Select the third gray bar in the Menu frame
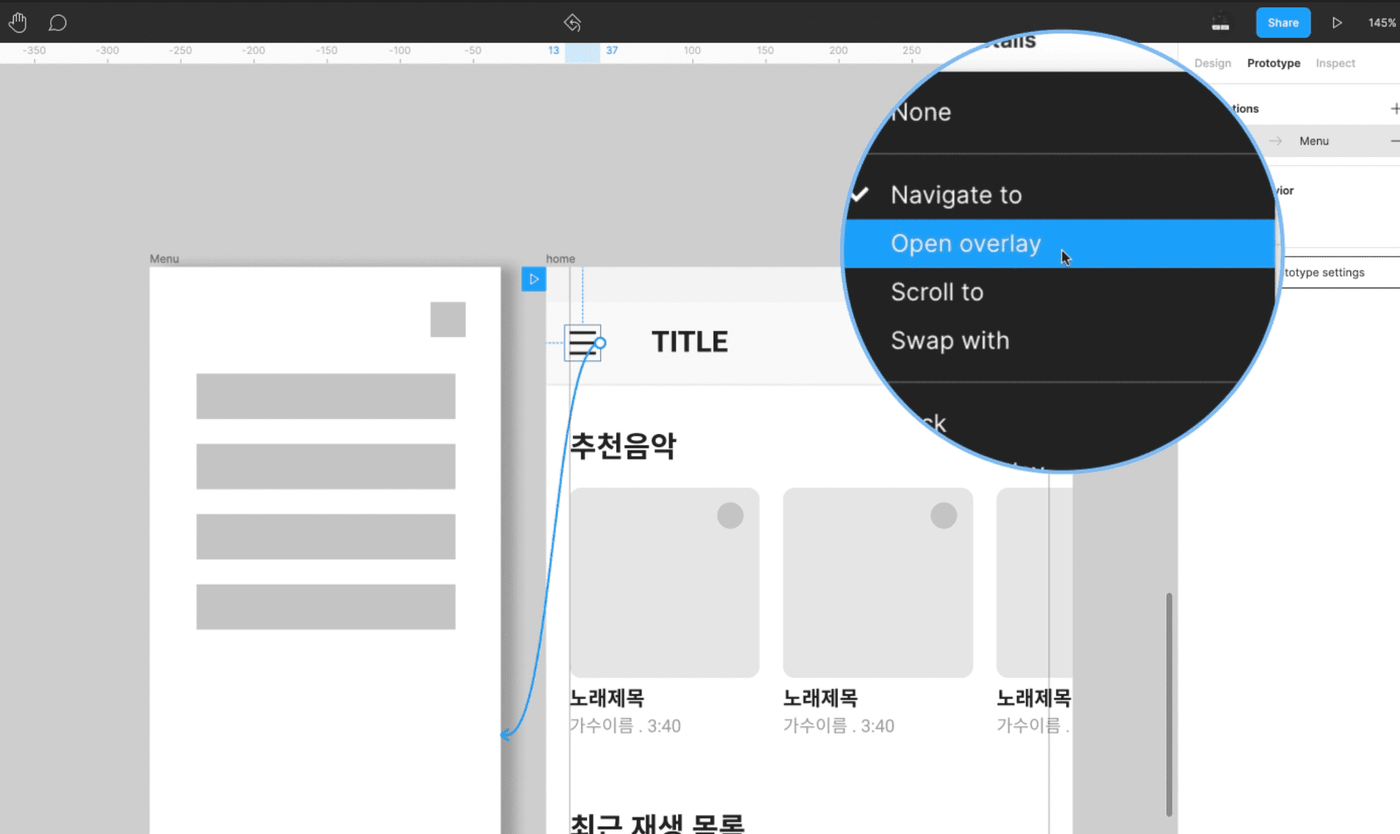Screen dimensions: 1400x834 pyautogui.click(x=326, y=536)
